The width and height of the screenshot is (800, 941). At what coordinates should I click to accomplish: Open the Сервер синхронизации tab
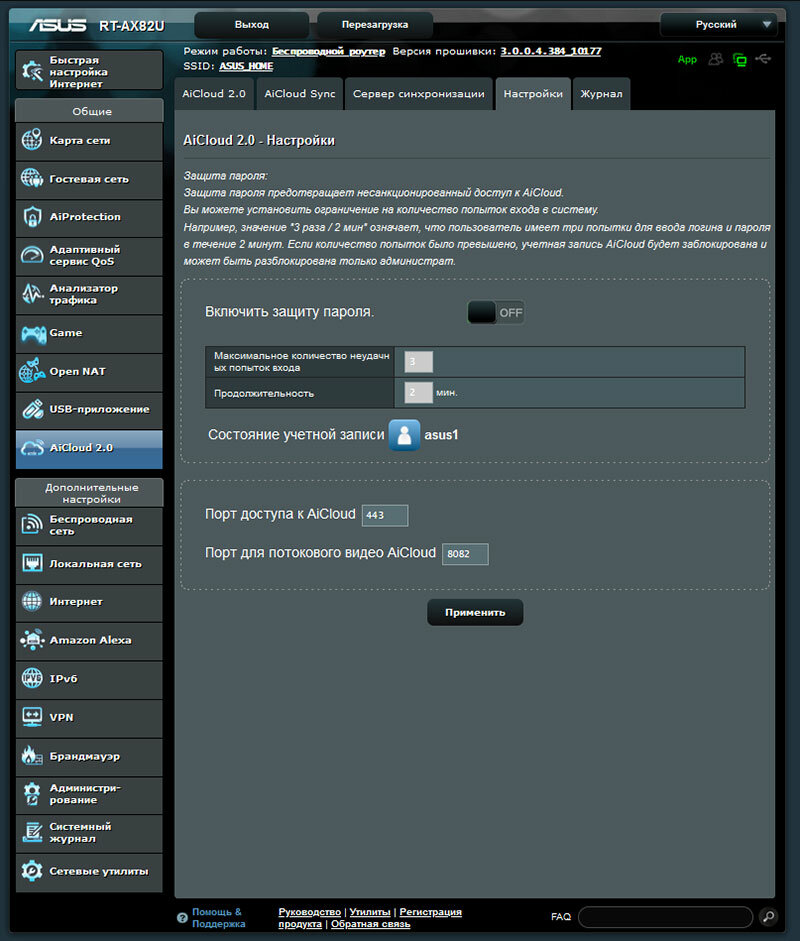418,94
